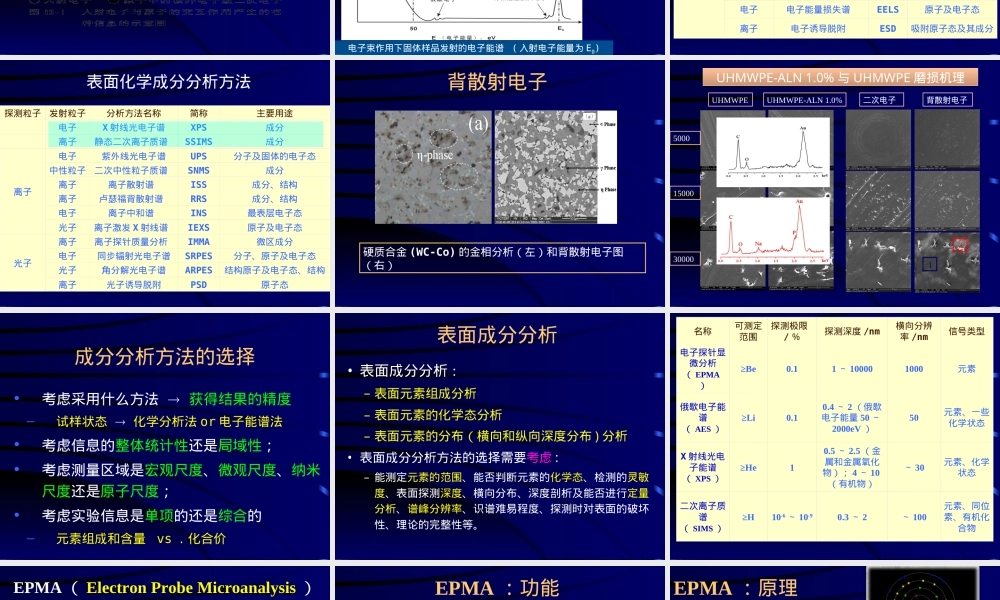The image size is (1000, 600).
Task: Click '试样状态 → 化学分析法 or 电子能谱法' line
Action: click(169, 421)
